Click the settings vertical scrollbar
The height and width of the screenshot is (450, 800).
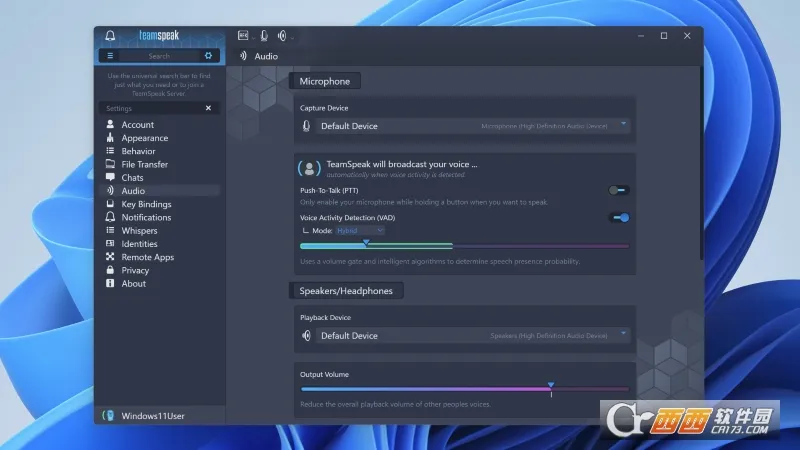pyautogui.click(x=701, y=163)
